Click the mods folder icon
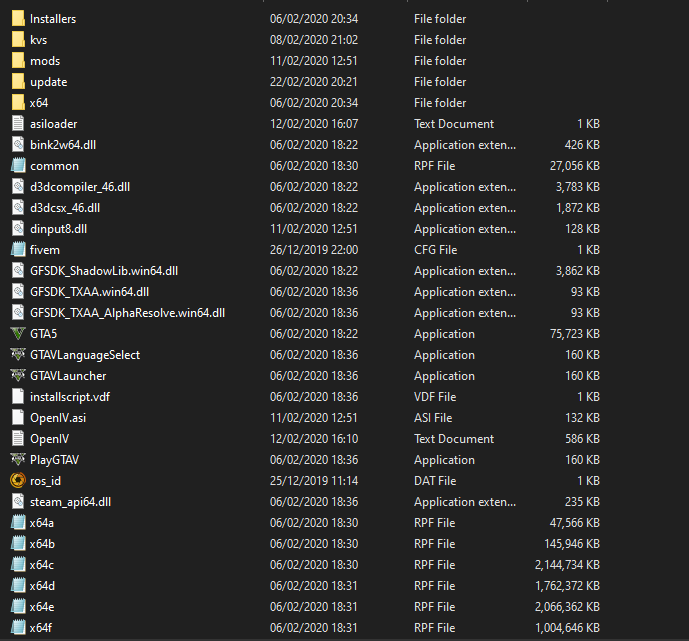 [x=17, y=61]
